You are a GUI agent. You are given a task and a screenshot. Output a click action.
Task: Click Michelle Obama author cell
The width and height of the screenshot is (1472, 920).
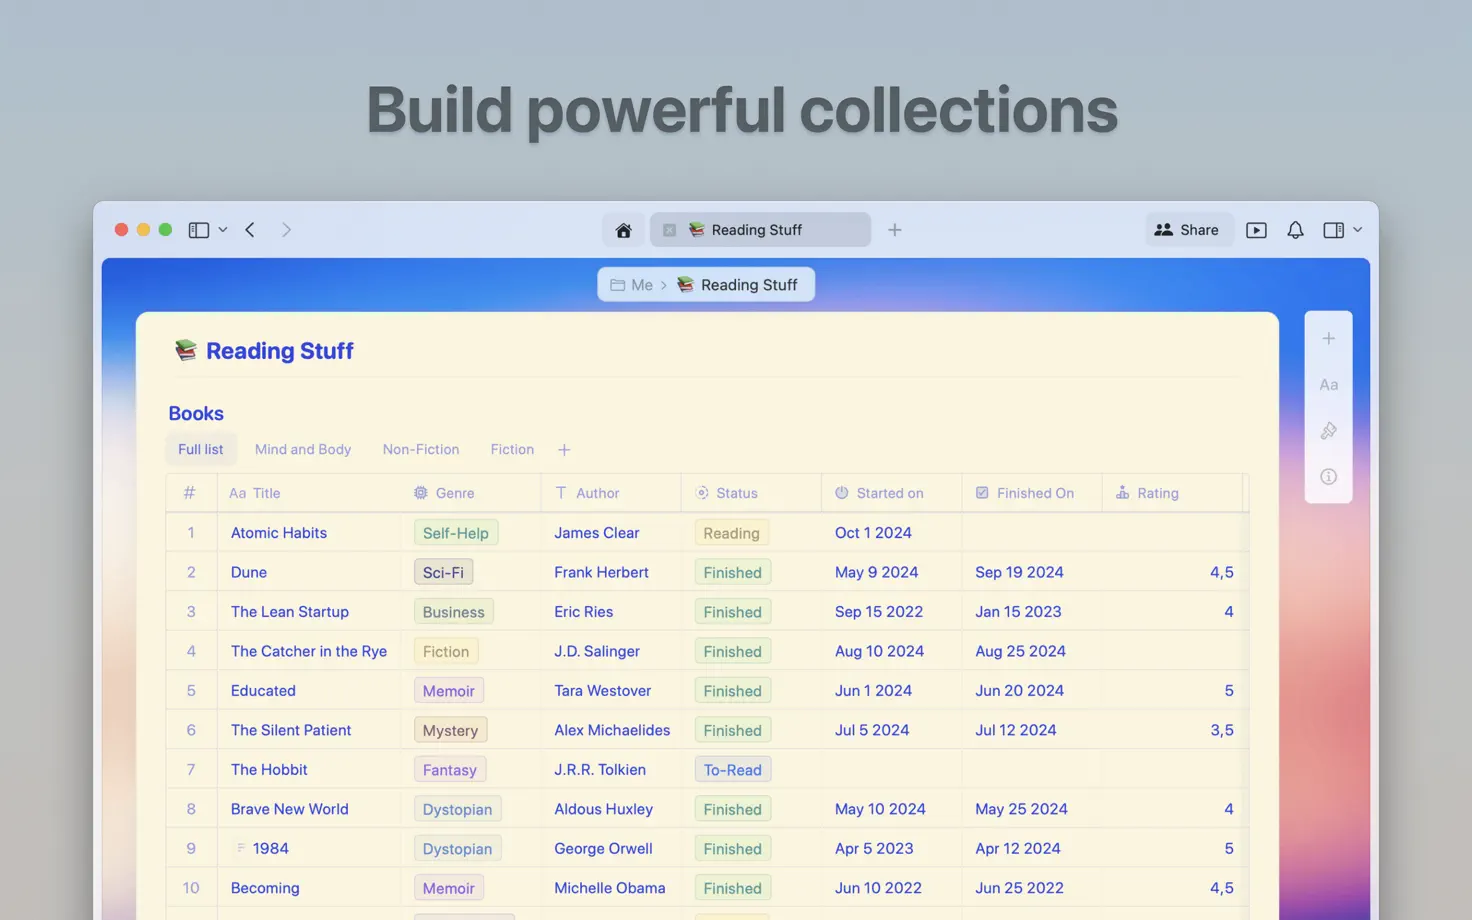tap(610, 888)
